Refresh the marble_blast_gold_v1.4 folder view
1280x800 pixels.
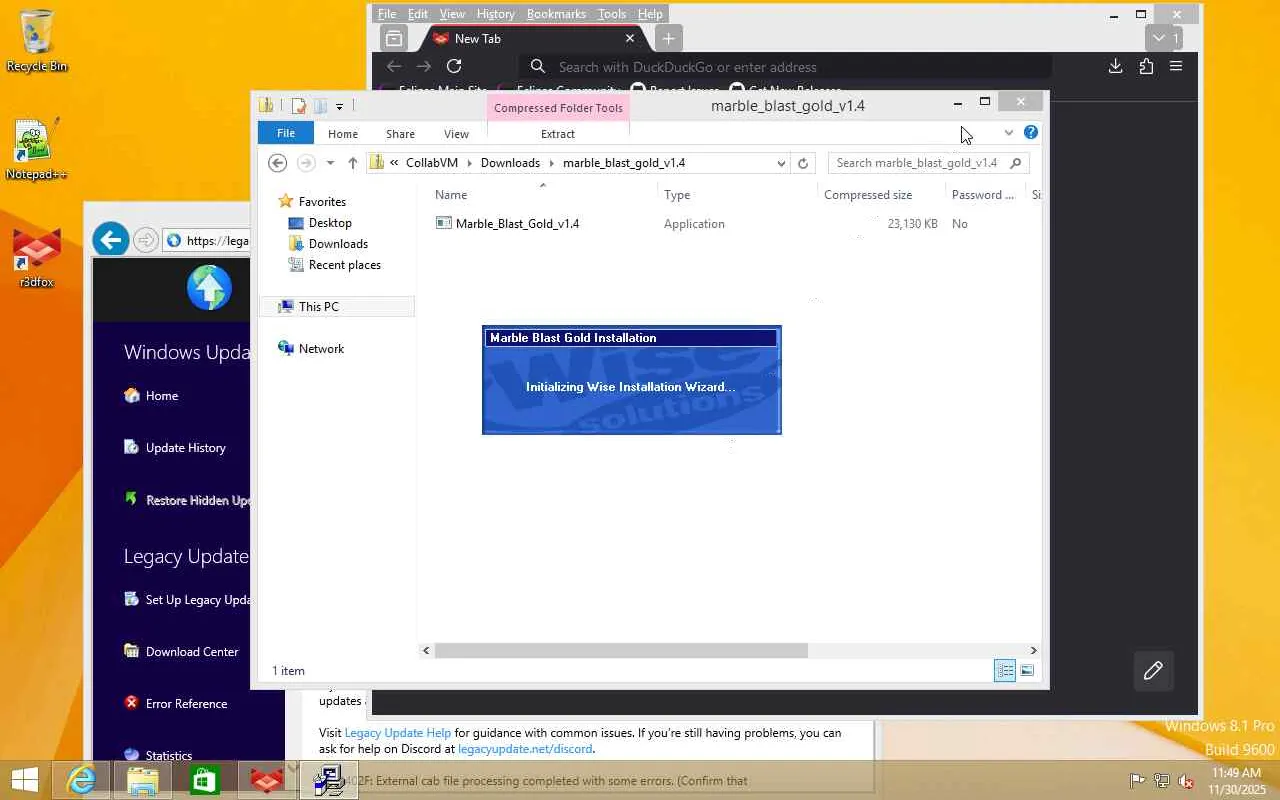[802, 163]
